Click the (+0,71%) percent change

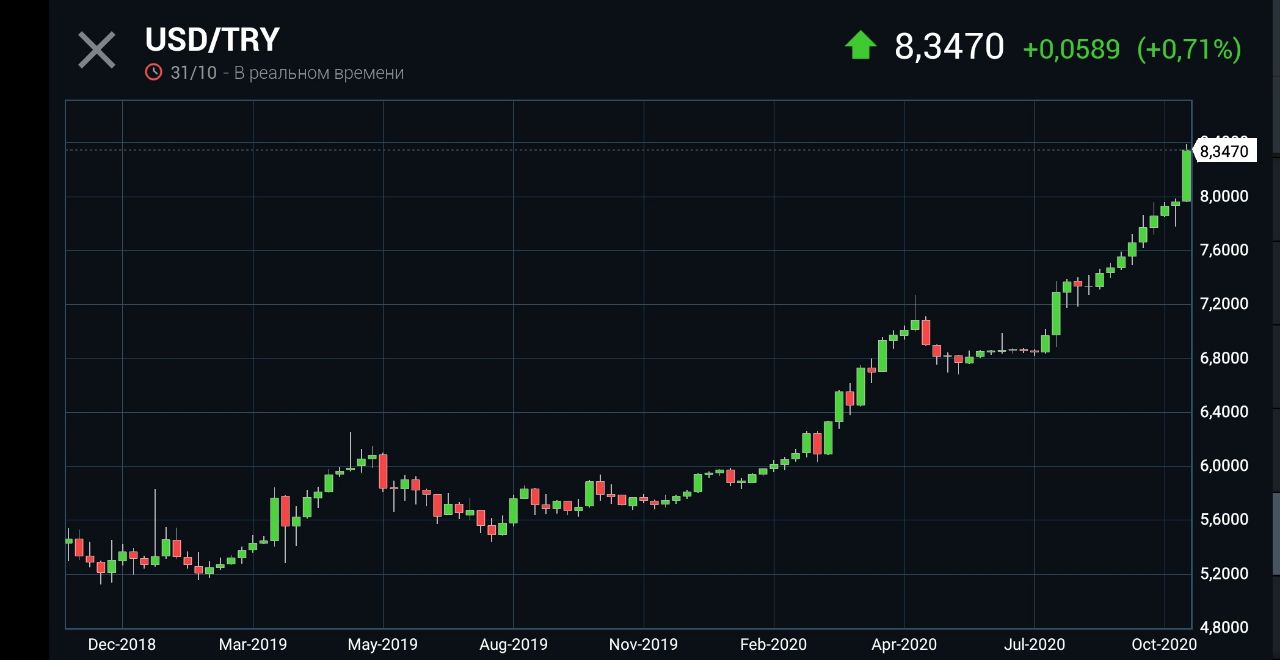click(x=1189, y=49)
